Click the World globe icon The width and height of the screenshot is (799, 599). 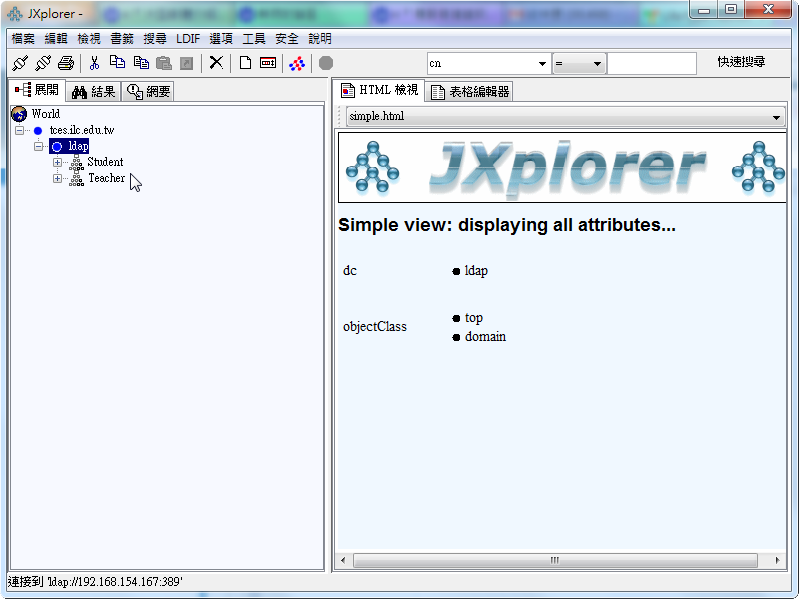(19, 114)
